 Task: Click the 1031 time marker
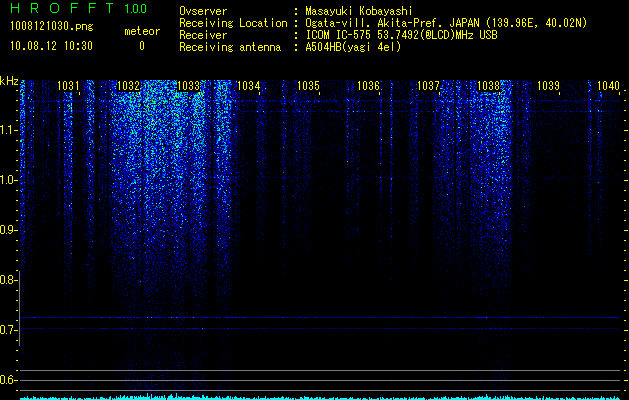click(x=68, y=85)
